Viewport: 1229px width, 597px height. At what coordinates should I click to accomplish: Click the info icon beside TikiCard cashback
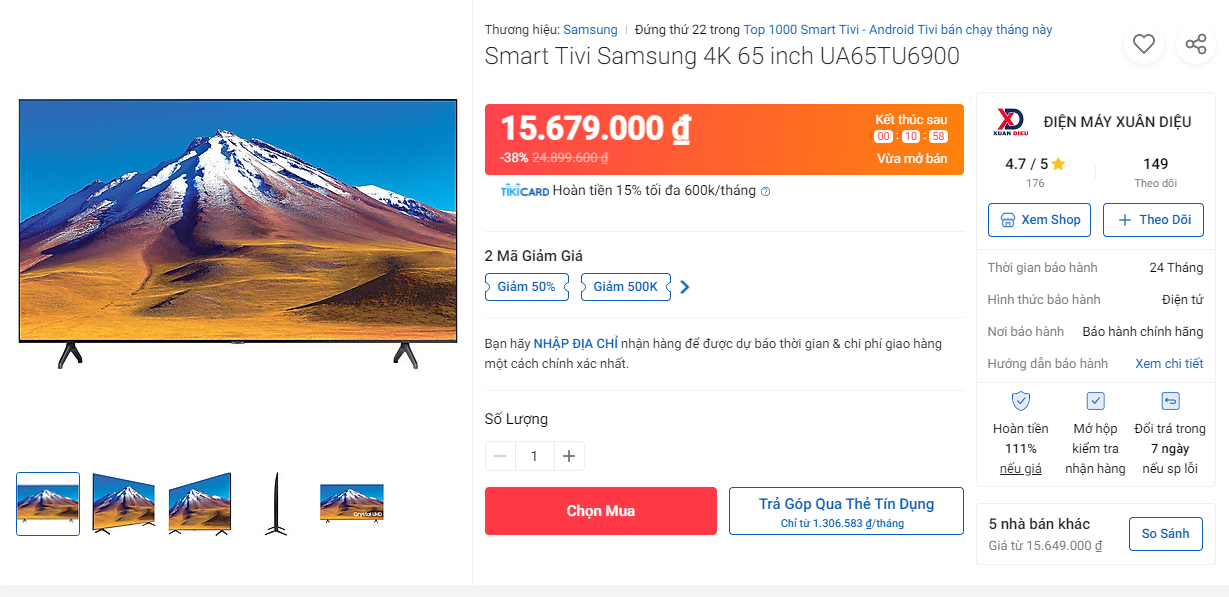[x=766, y=191]
